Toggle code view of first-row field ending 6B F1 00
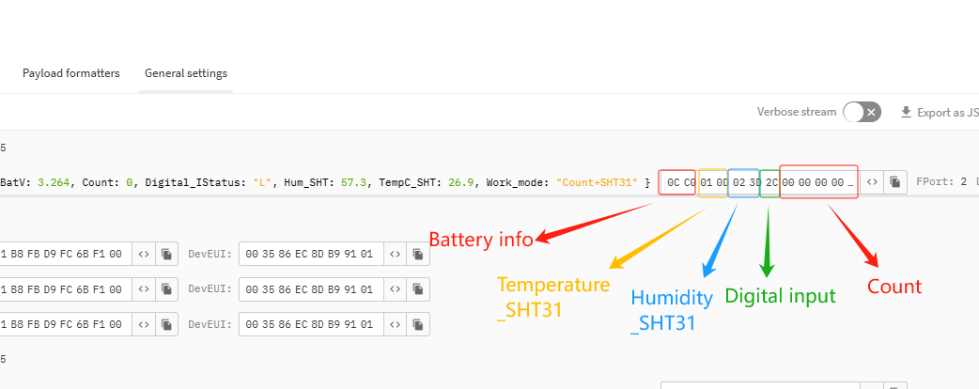The height and width of the screenshot is (389, 979). coord(144,254)
